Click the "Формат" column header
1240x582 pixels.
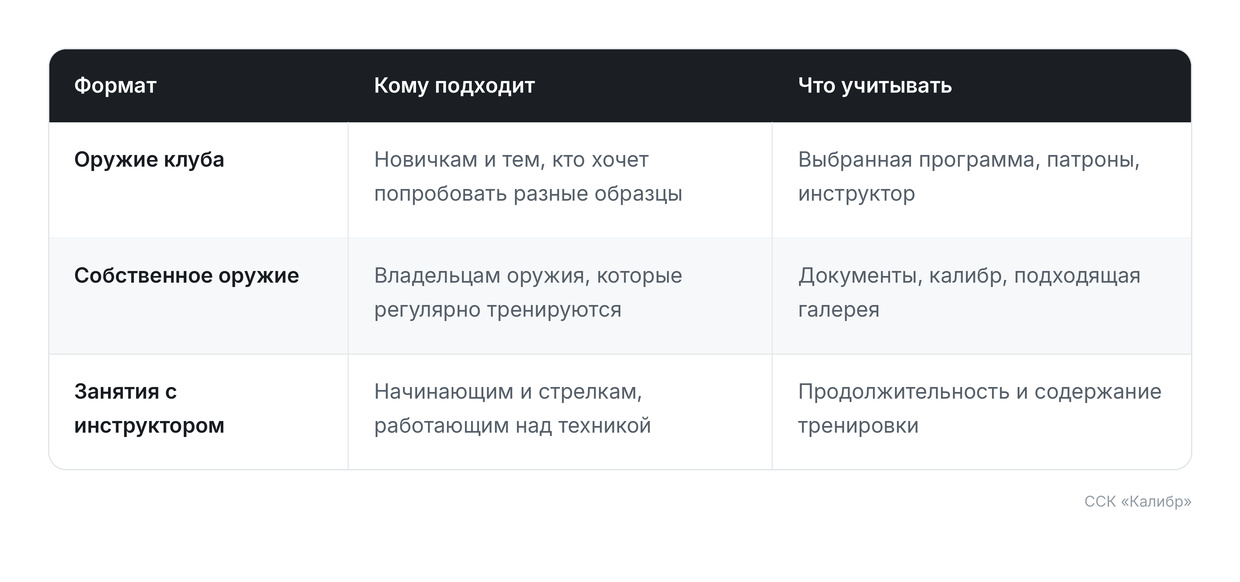pos(115,86)
